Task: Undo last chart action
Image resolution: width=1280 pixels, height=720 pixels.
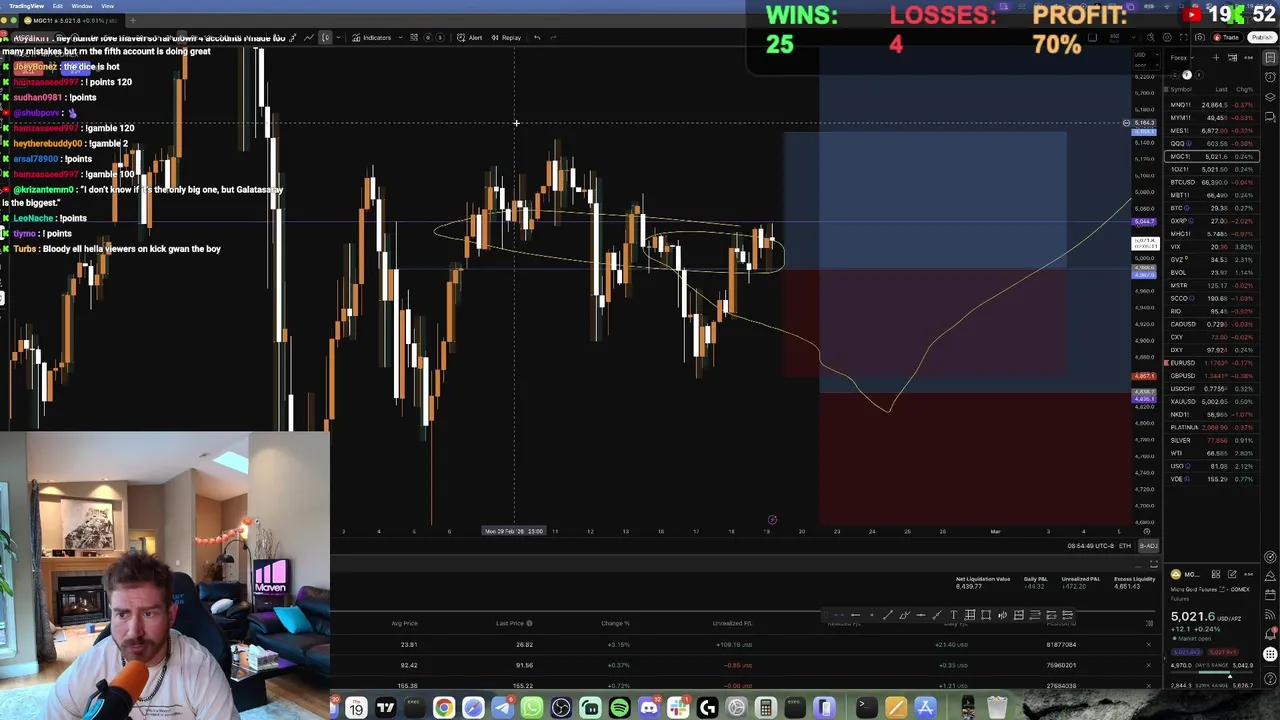Action: (537, 38)
